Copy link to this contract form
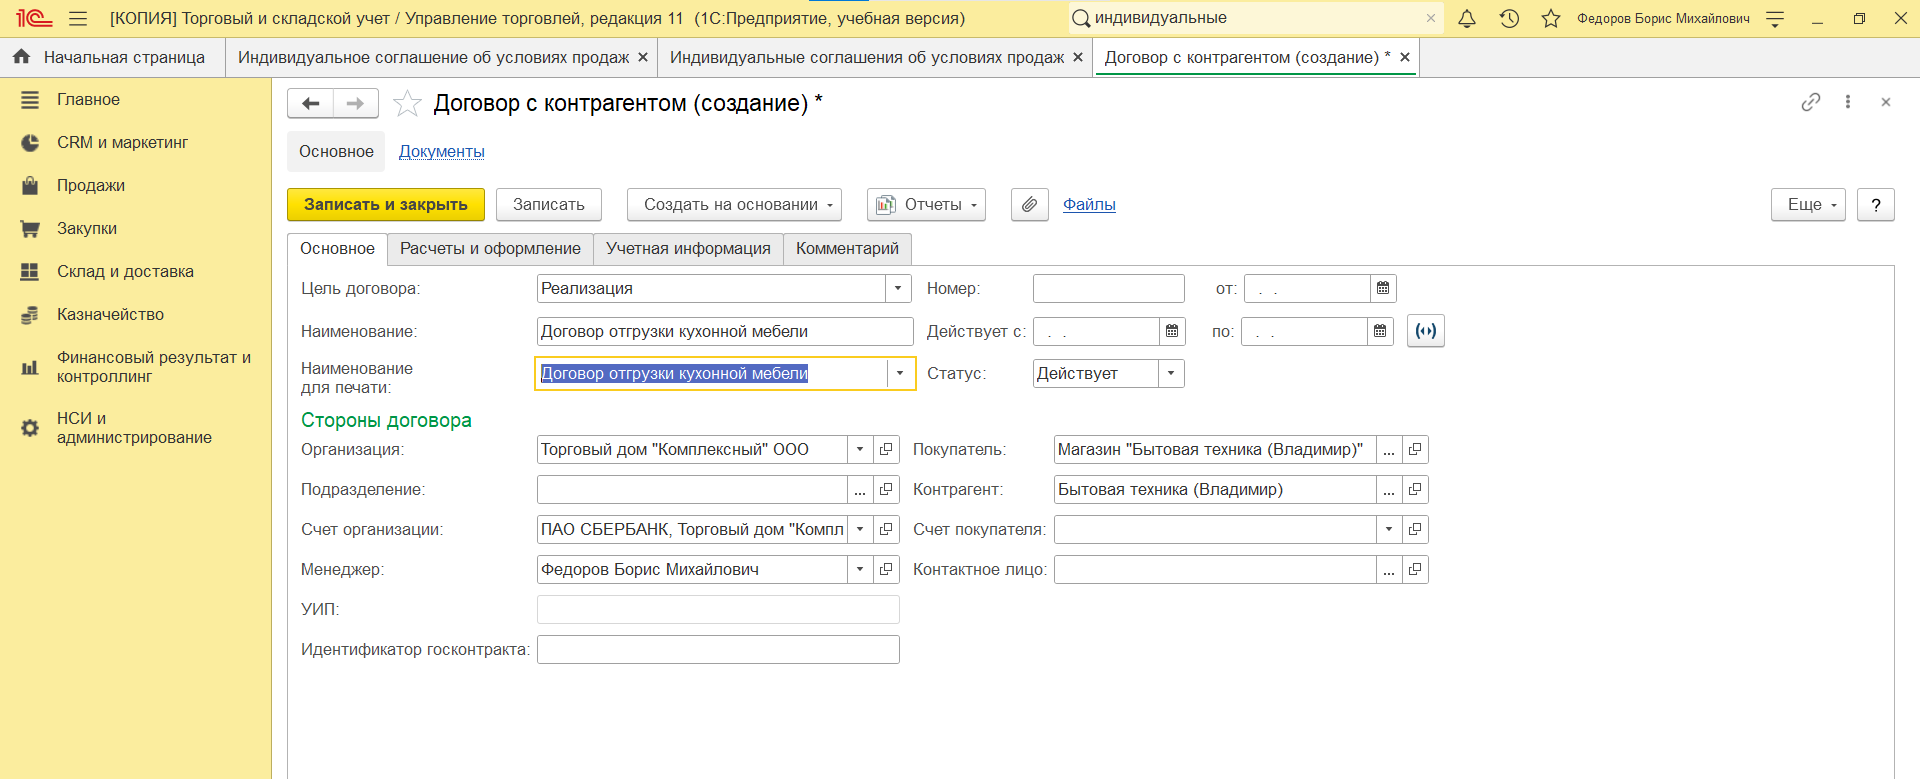Screen dimensions: 1920x779 coord(1811,102)
